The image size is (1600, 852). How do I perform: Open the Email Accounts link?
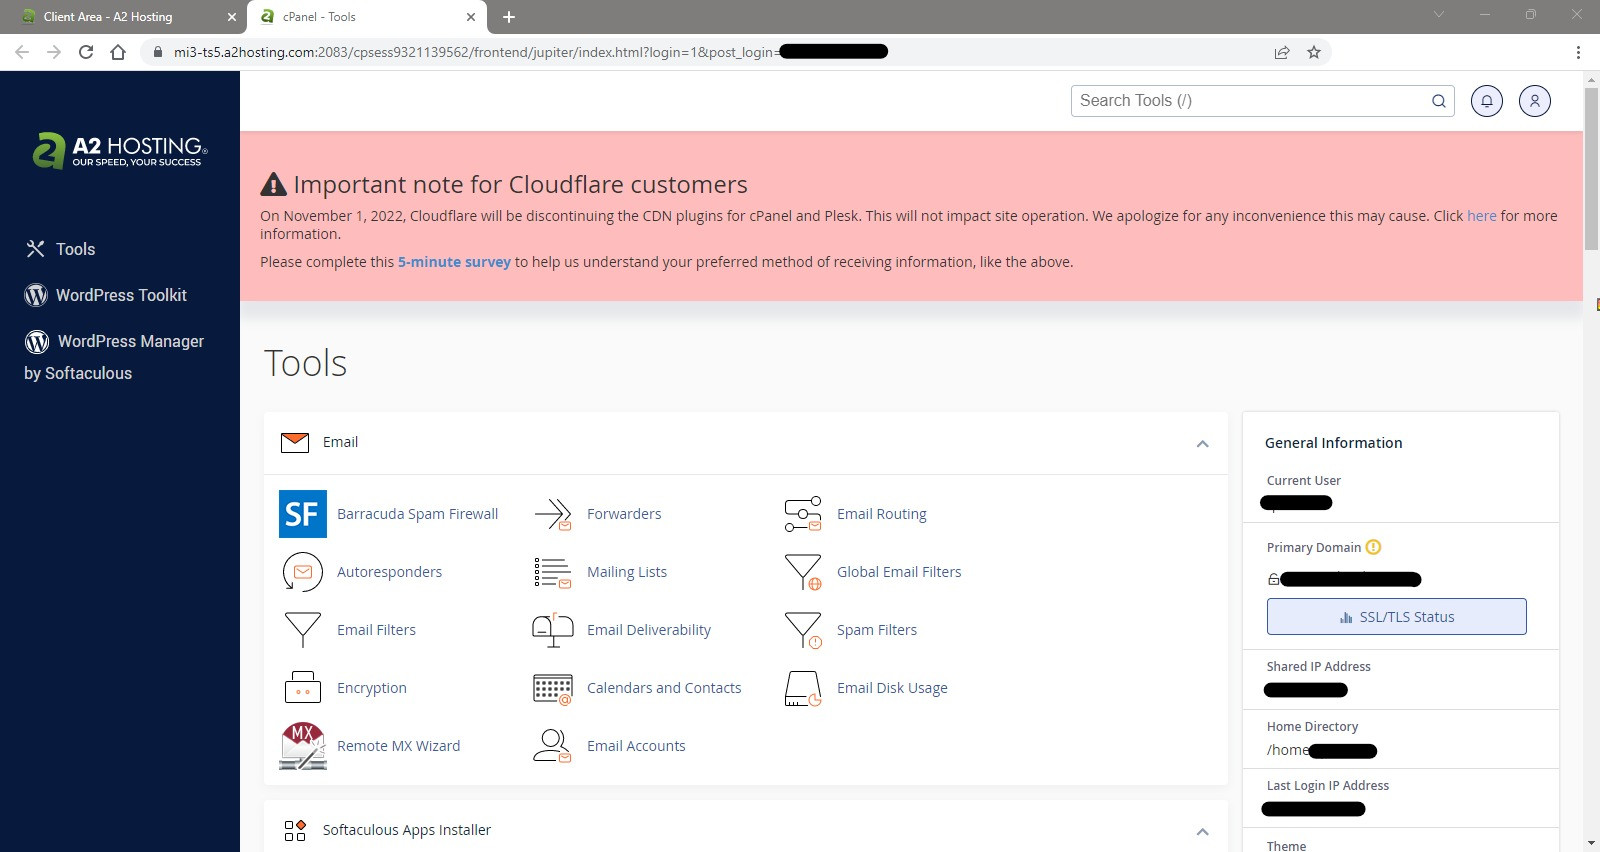(636, 746)
